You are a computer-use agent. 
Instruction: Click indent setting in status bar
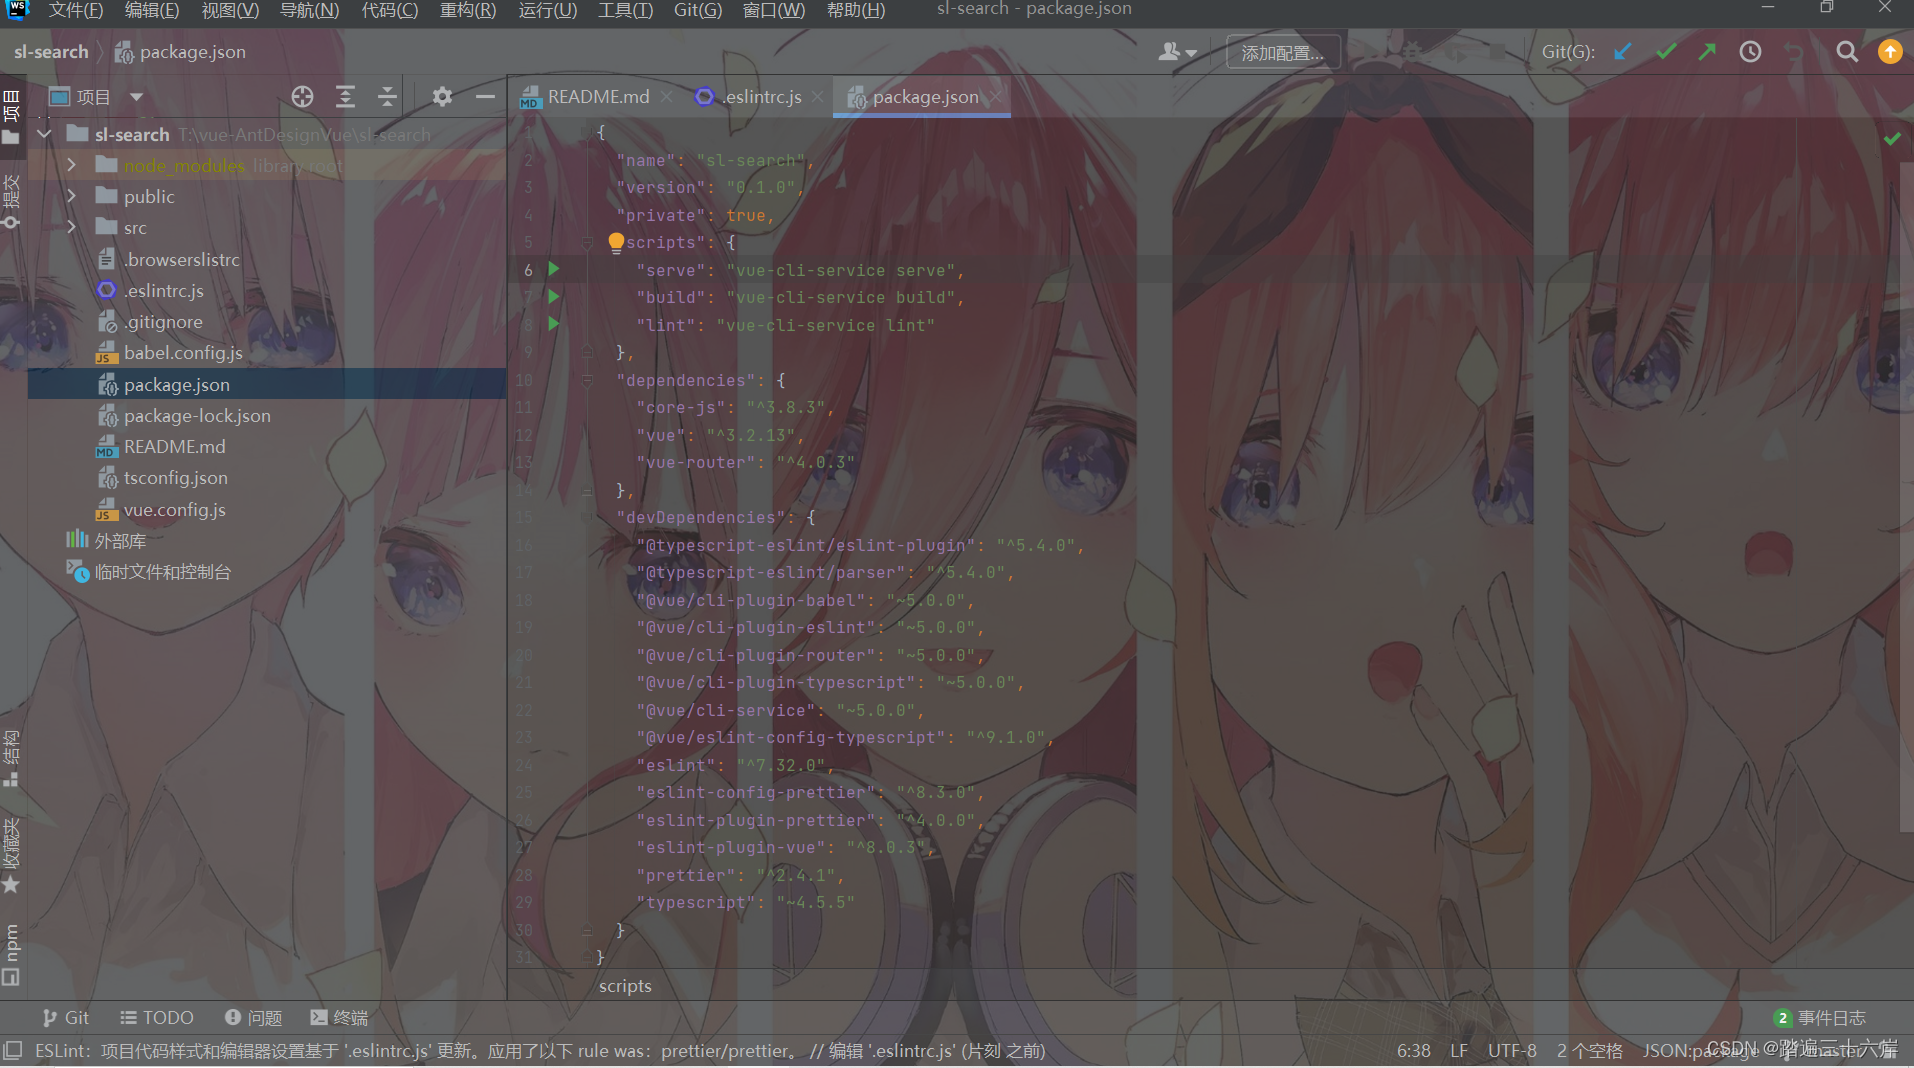(1589, 1050)
